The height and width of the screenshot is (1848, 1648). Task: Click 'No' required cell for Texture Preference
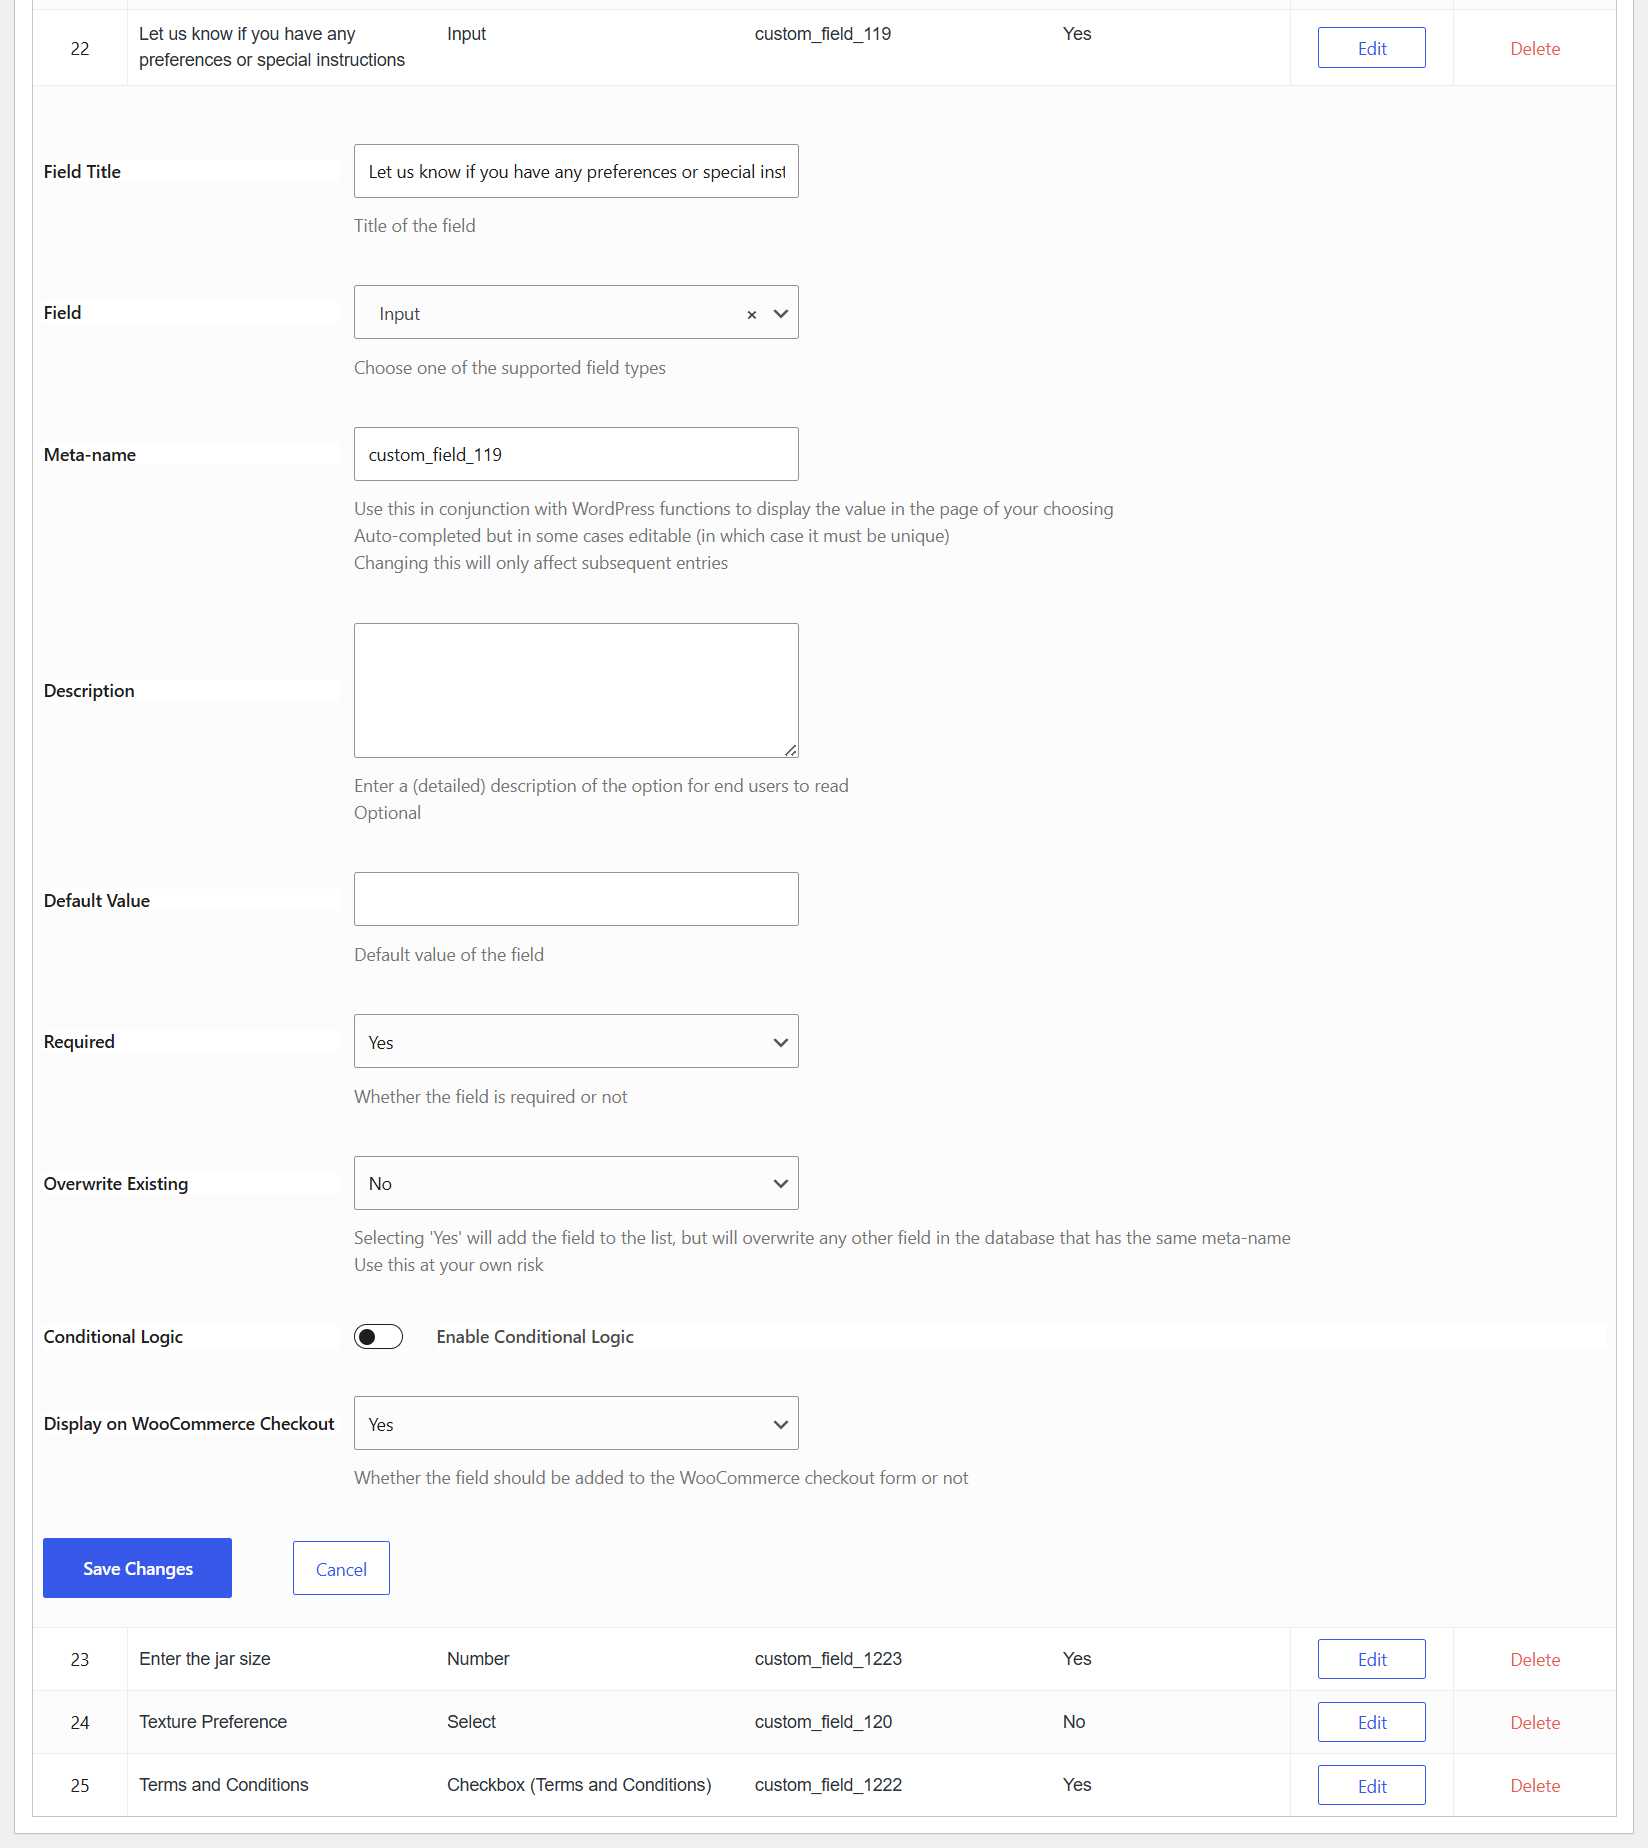pyautogui.click(x=1074, y=1722)
